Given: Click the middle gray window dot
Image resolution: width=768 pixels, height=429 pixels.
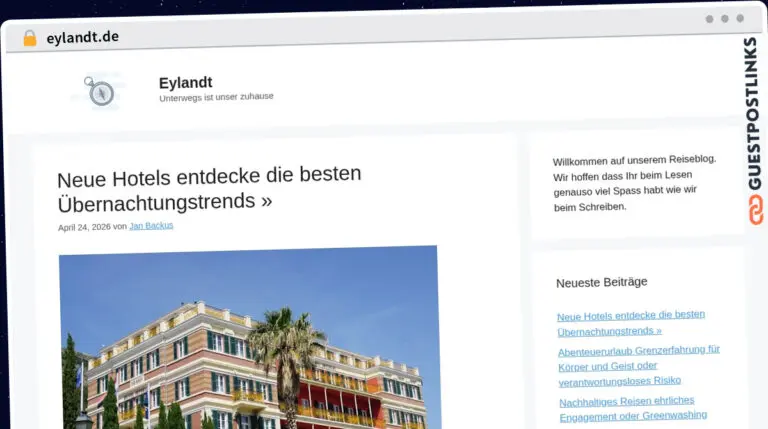Looking at the screenshot, I should point(724,19).
